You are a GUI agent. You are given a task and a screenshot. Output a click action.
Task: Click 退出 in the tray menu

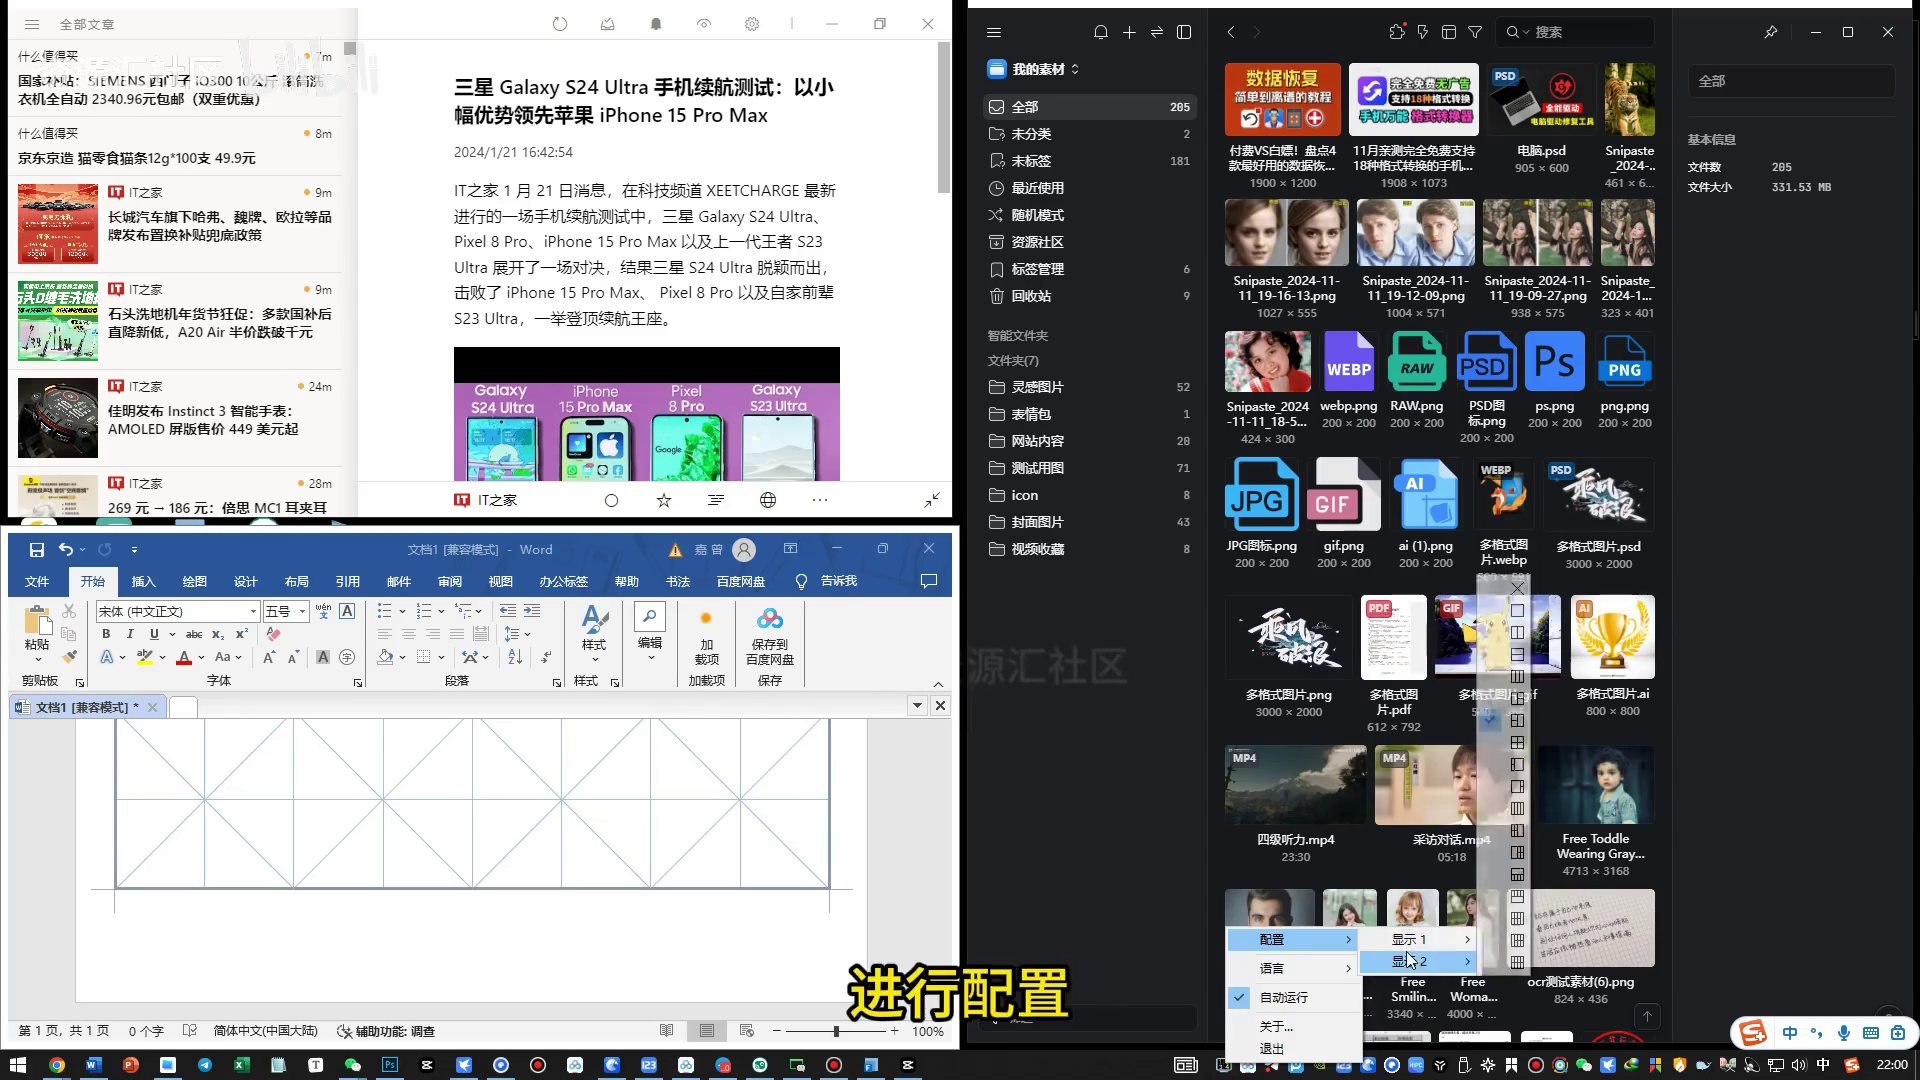[x=1271, y=1048]
